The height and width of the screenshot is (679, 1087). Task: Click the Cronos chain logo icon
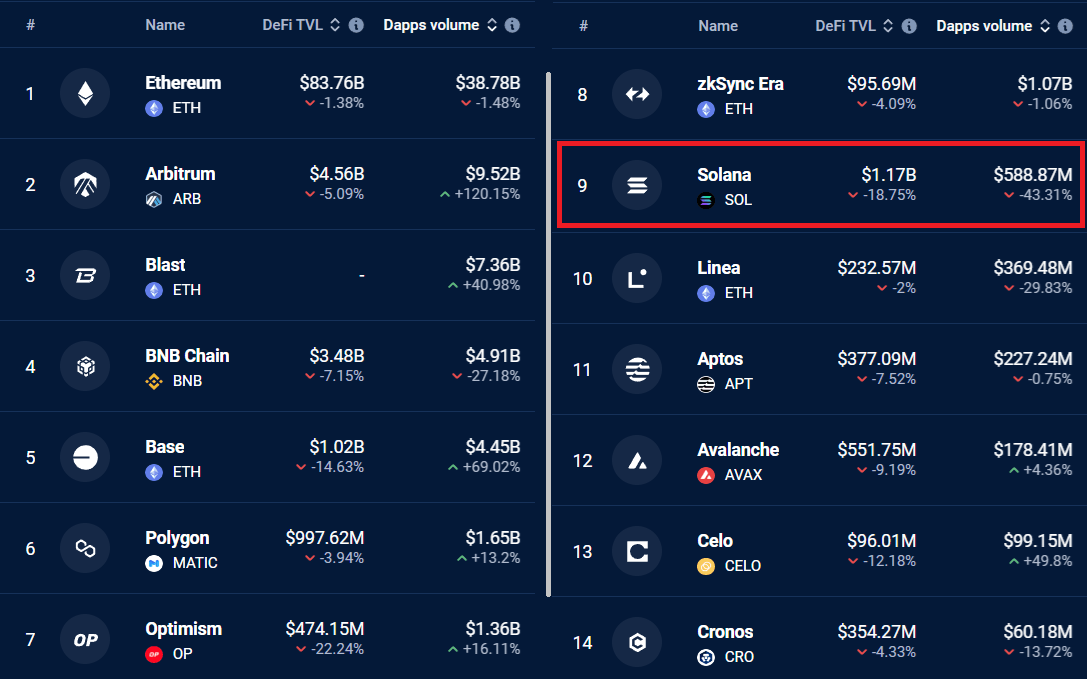[x=637, y=643]
